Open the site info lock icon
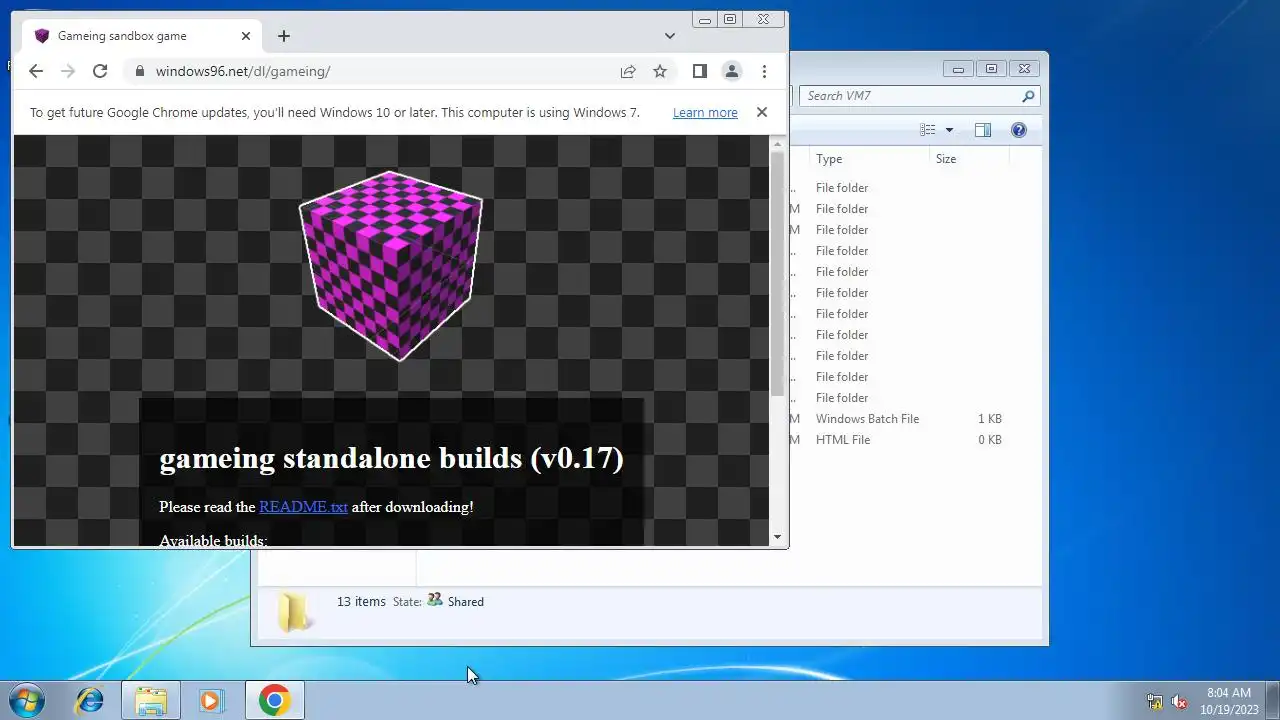Image resolution: width=1280 pixels, height=720 pixels. (139, 71)
